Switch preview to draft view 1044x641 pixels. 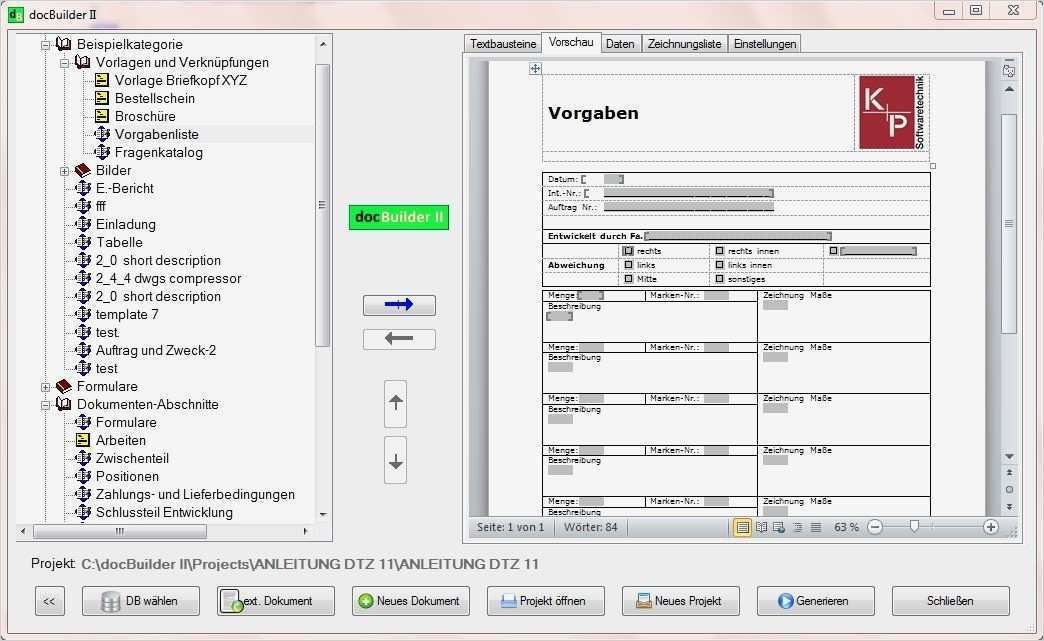pos(816,527)
